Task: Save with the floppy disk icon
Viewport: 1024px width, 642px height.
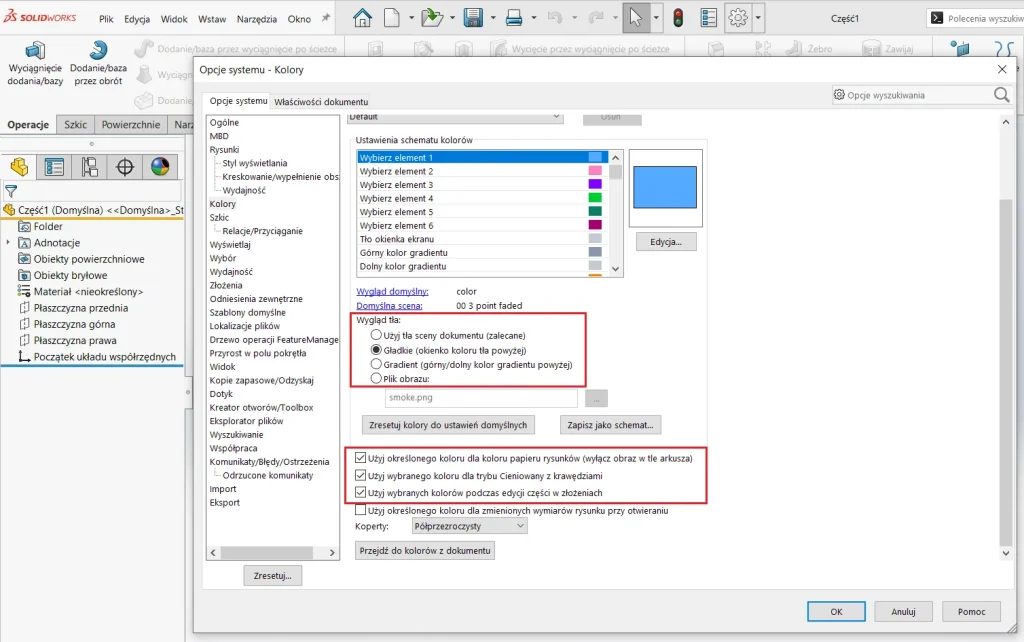Action: 473,18
